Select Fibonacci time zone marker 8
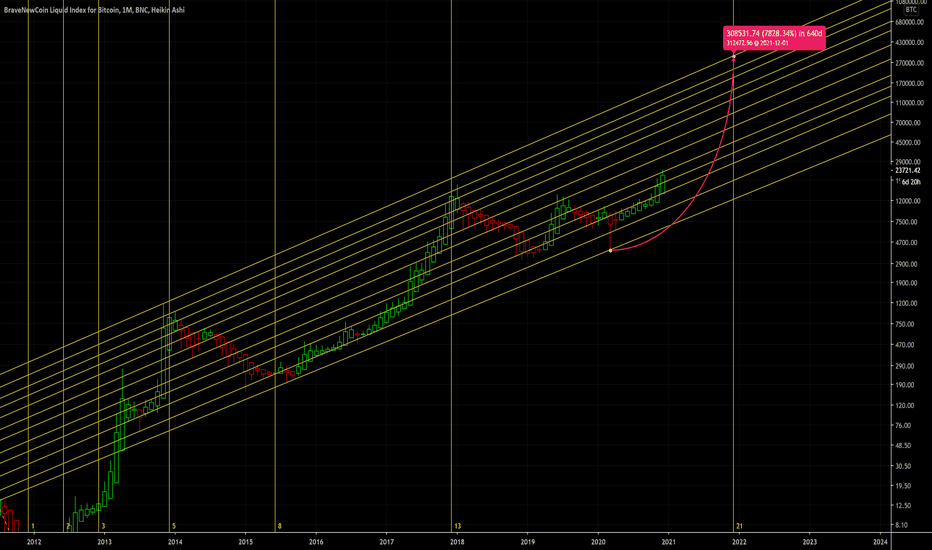Screen dimensions: 932x550 [x=279, y=526]
